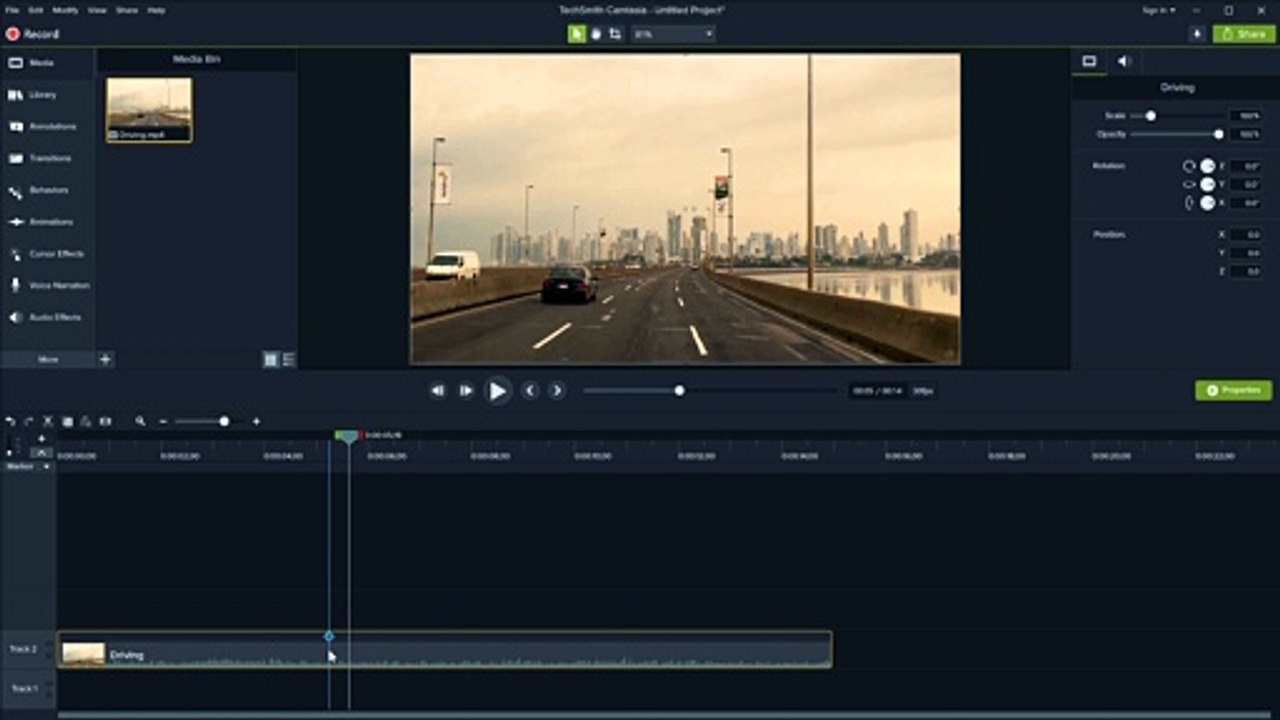The width and height of the screenshot is (1280, 720).
Task: Switch Media Bin to list view
Action: (x=288, y=360)
